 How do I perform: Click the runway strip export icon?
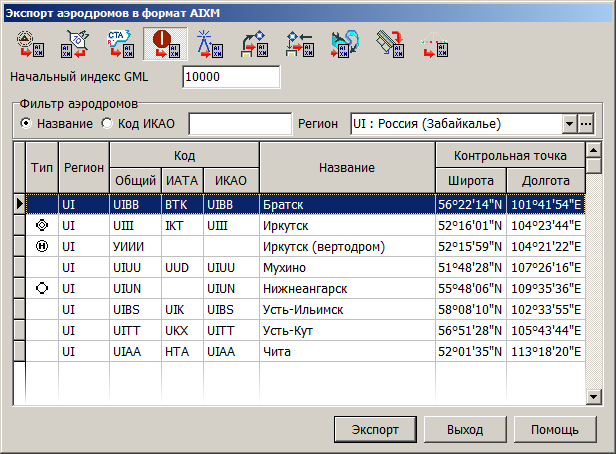tap(388, 44)
